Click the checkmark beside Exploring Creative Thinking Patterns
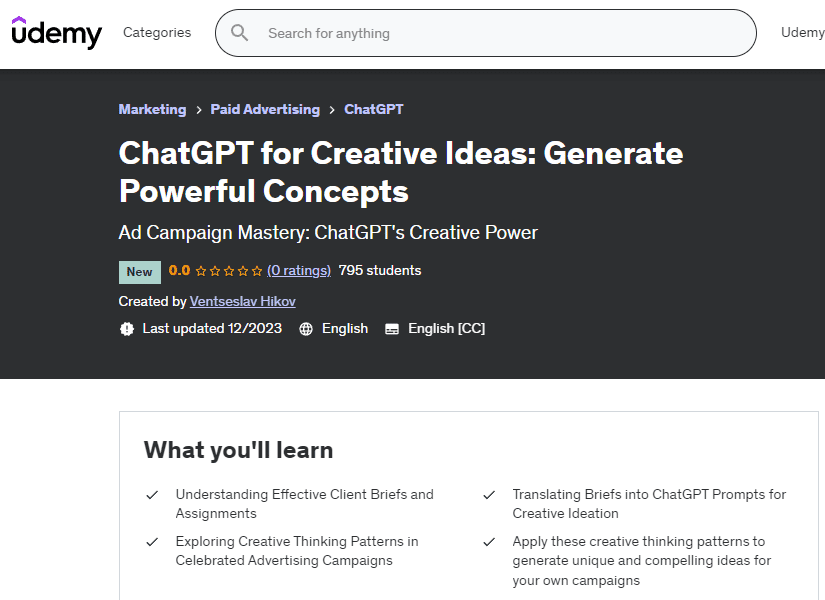Image resolution: width=825 pixels, height=600 pixels. point(152,542)
